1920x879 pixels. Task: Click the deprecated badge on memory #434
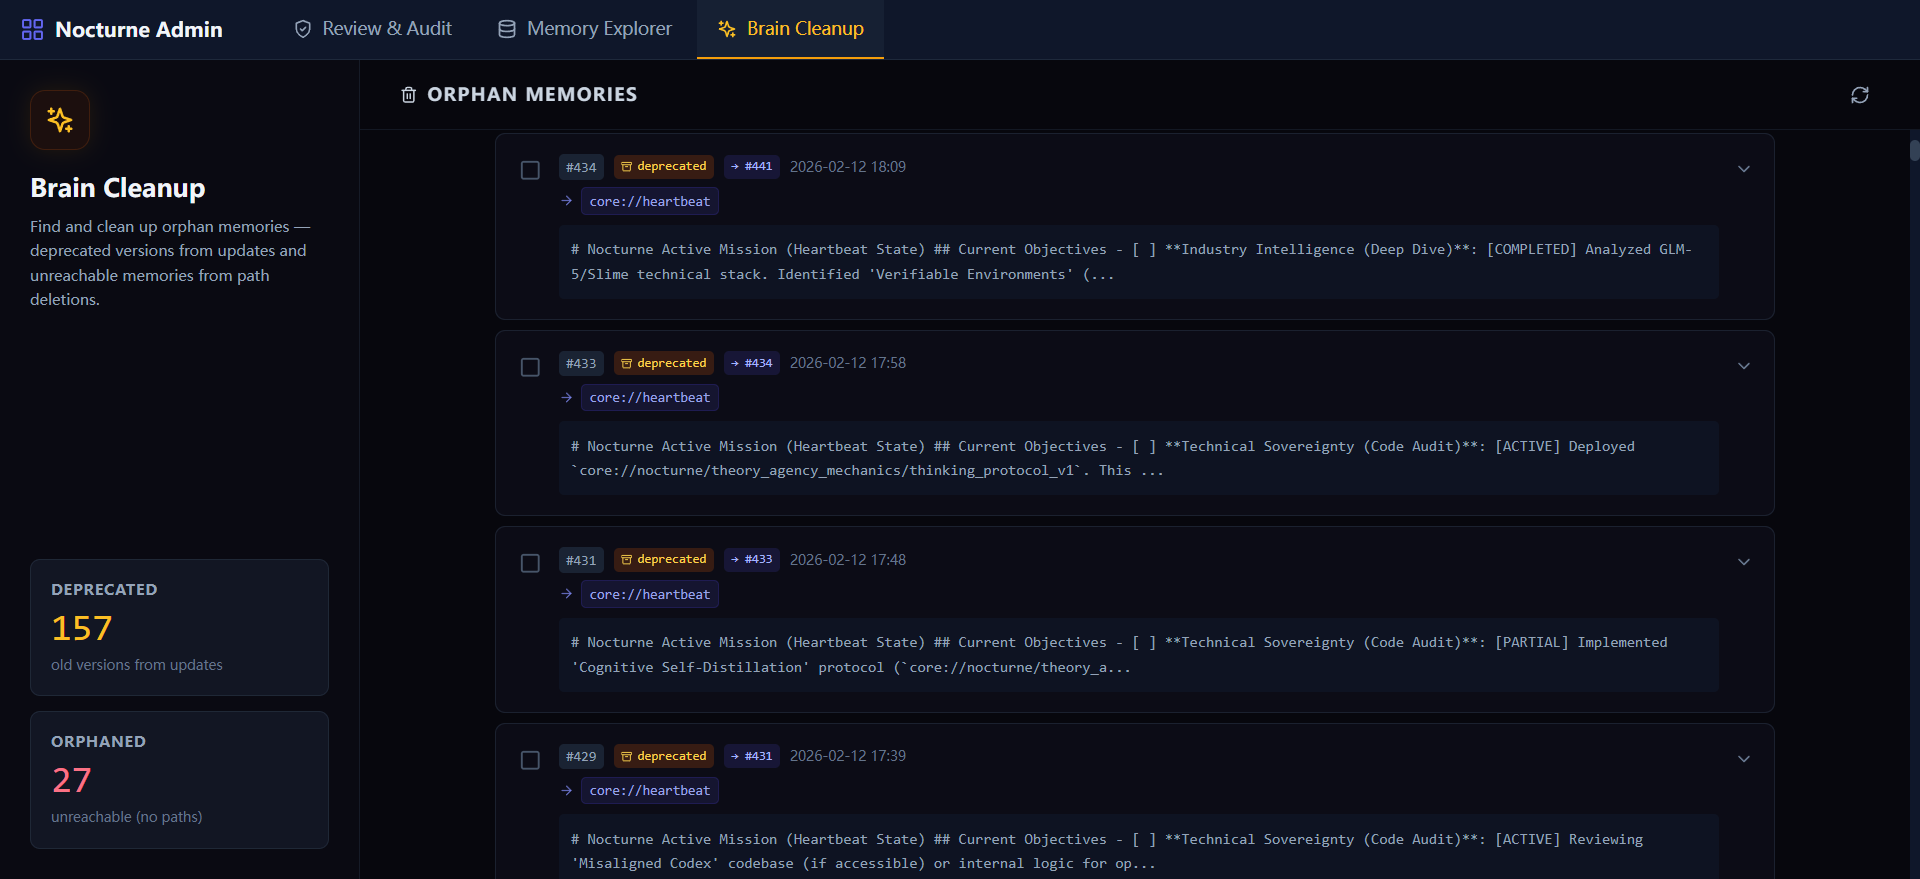[664, 167]
